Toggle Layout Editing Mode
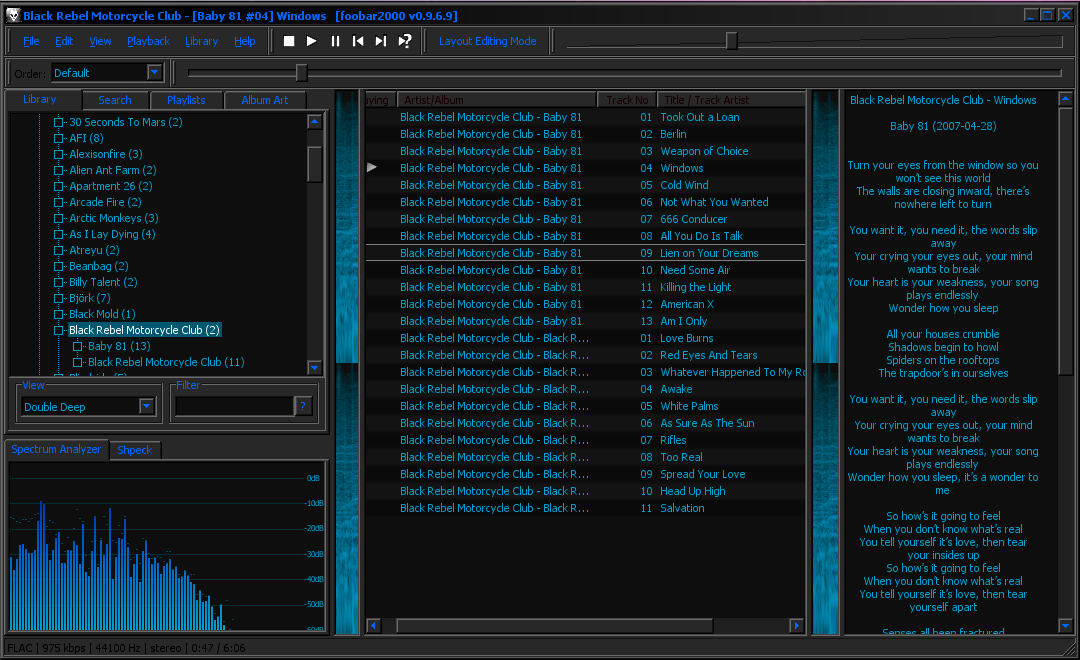This screenshot has width=1080, height=660. tap(486, 41)
